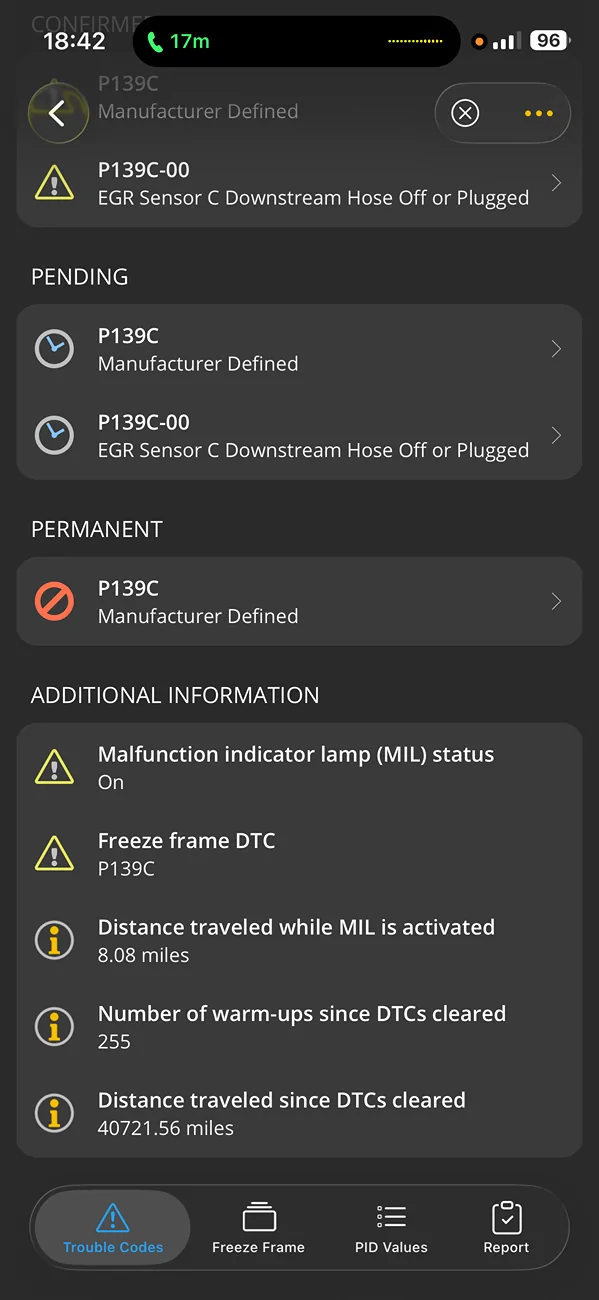599x1300 pixels.
Task: Expand permanent P139C chevron
Action: point(557,601)
